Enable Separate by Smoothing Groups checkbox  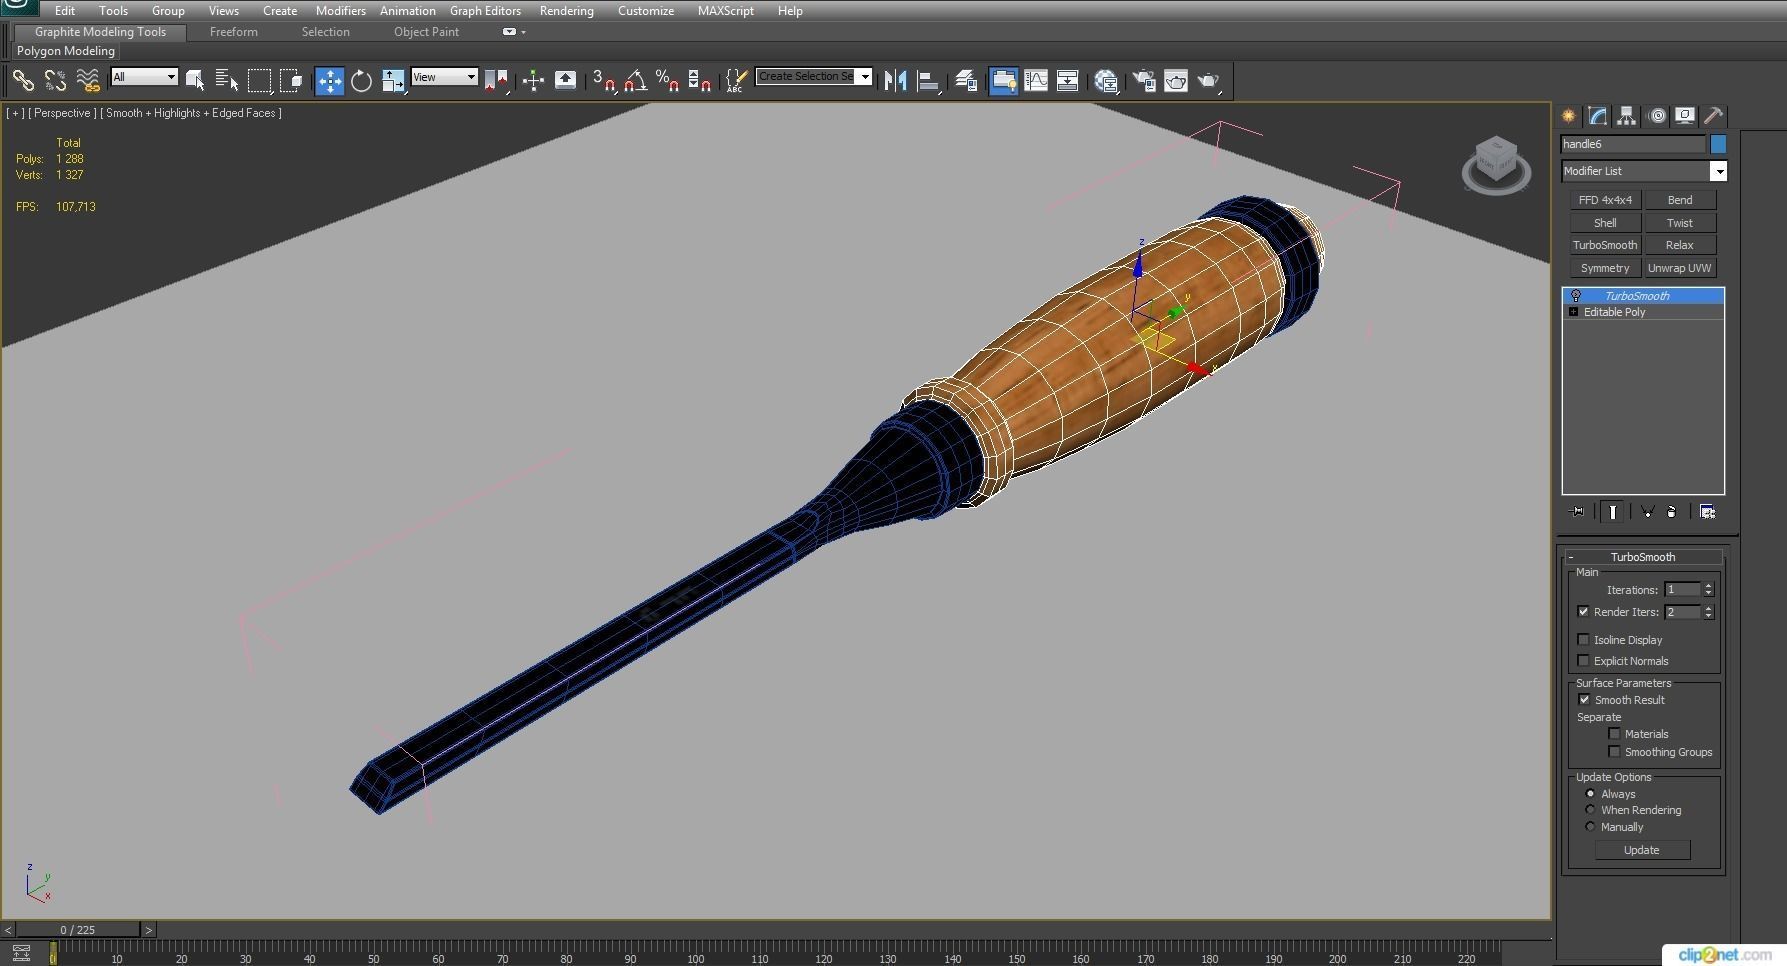[x=1614, y=752]
